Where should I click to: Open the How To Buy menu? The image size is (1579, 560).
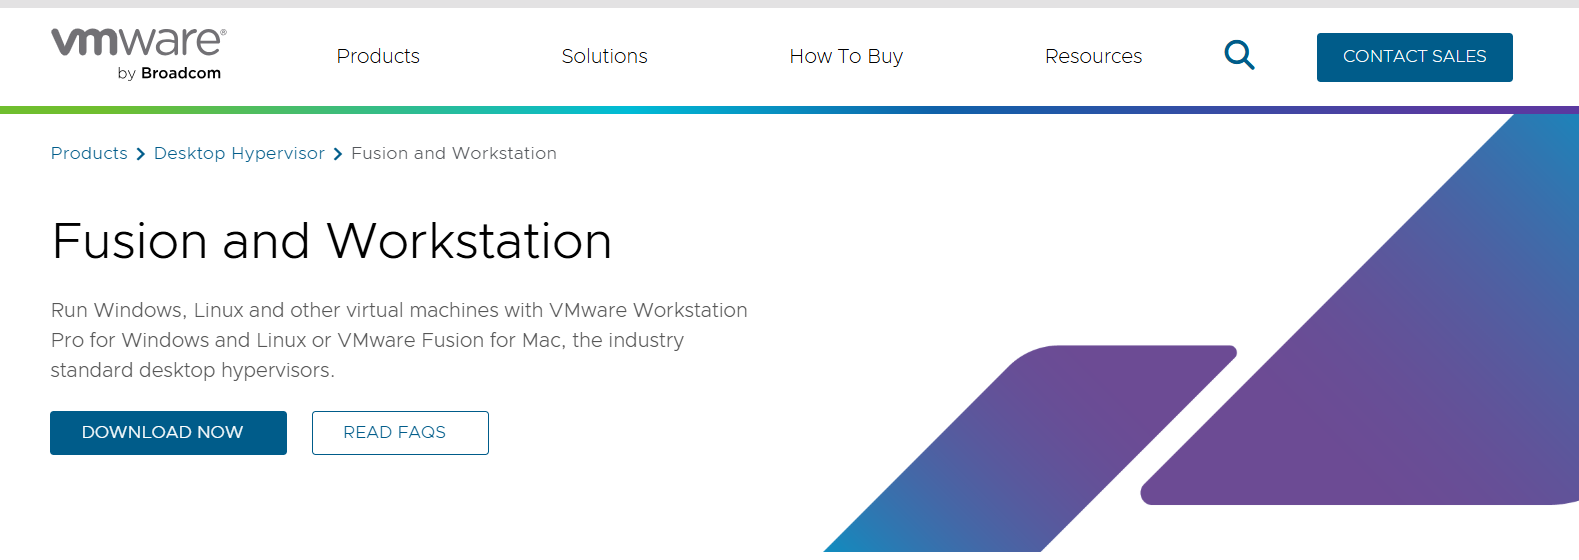pyautogui.click(x=846, y=56)
